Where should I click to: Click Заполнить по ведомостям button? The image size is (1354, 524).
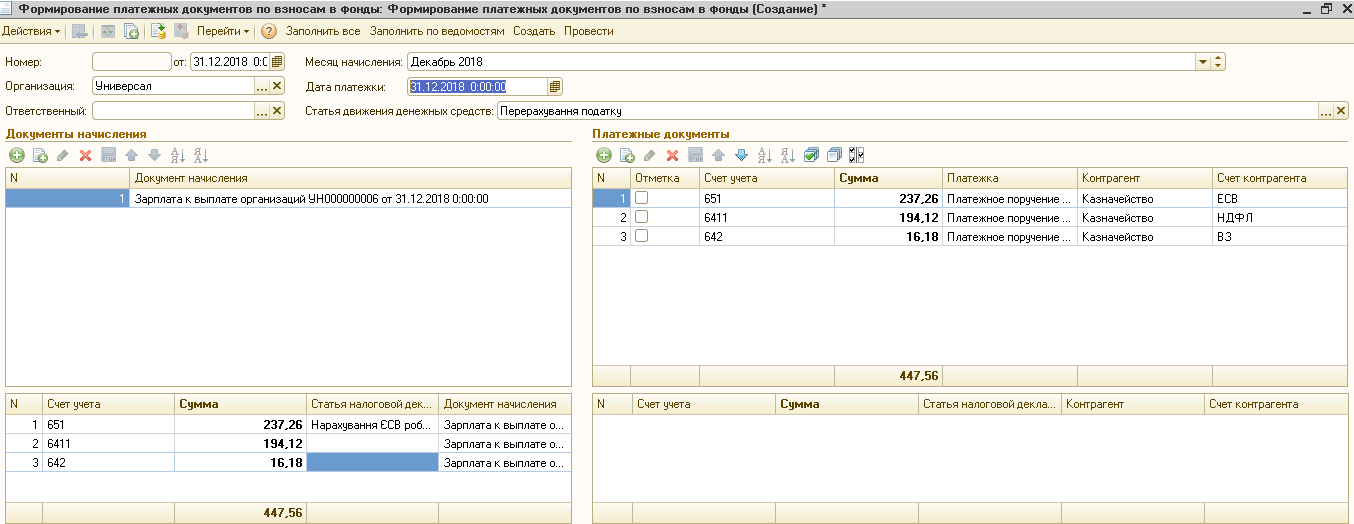click(437, 31)
